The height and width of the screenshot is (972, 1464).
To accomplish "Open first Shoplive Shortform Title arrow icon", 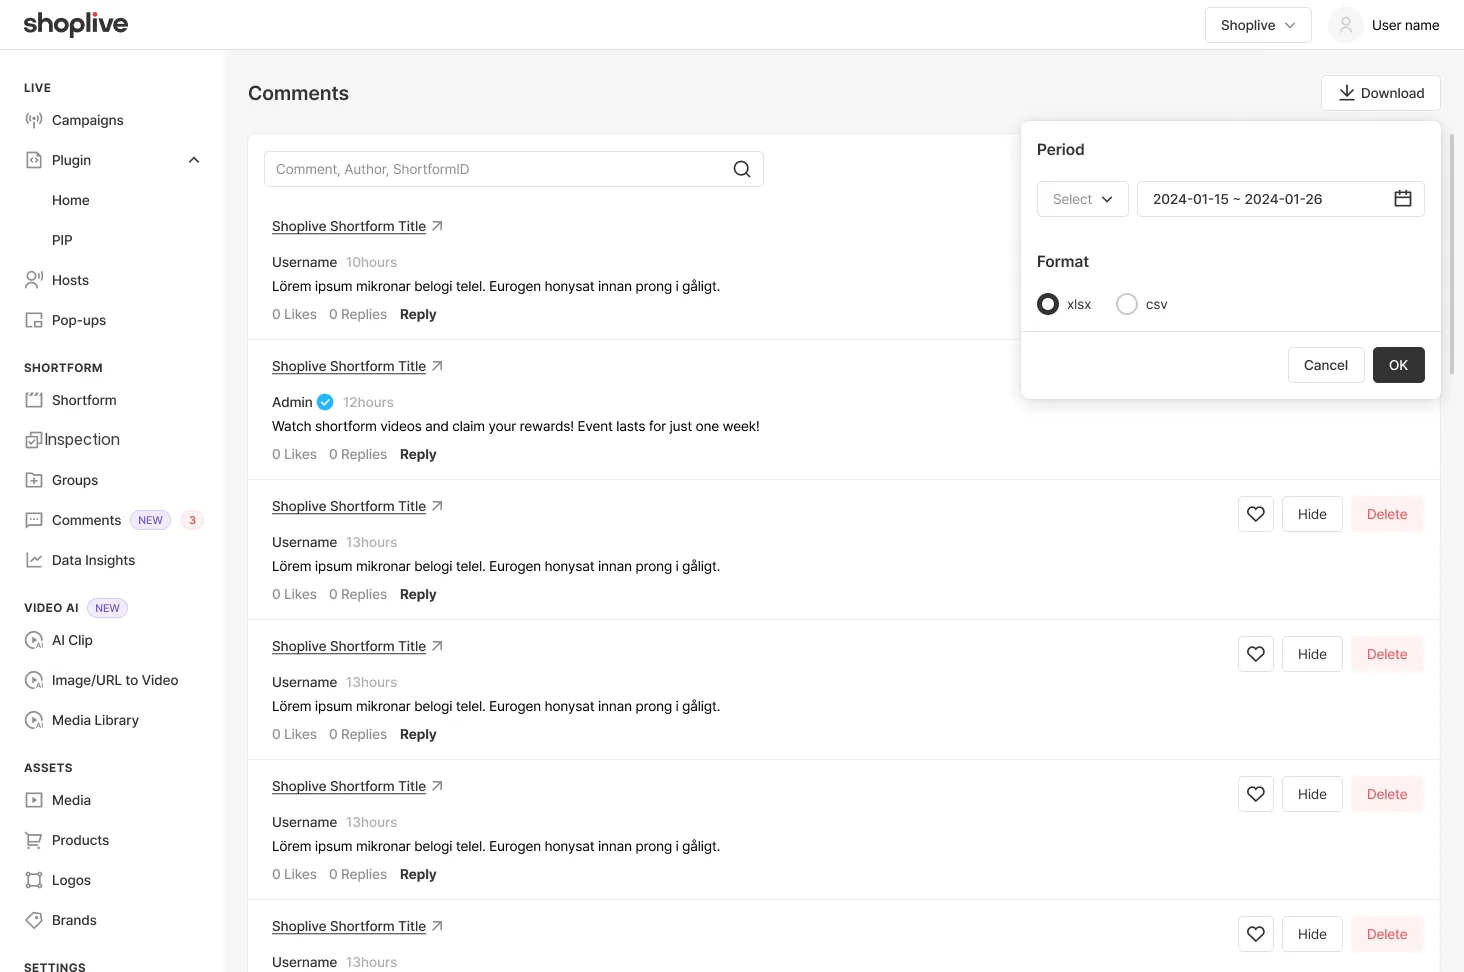I will [x=437, y=226].
